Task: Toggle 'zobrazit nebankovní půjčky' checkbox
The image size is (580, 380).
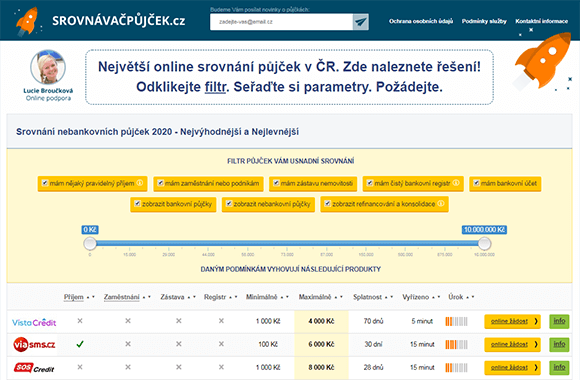Action: click(229, 204)
